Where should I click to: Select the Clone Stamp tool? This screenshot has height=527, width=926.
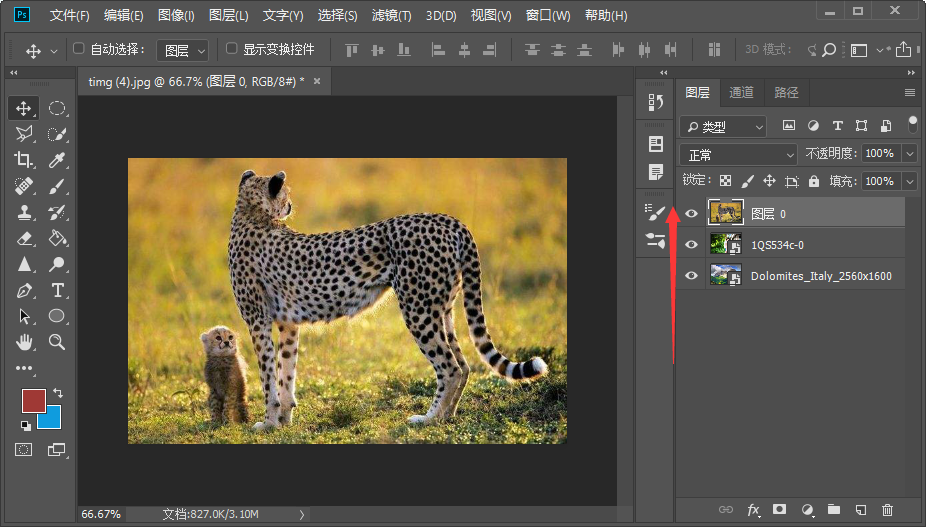point(24,212)
